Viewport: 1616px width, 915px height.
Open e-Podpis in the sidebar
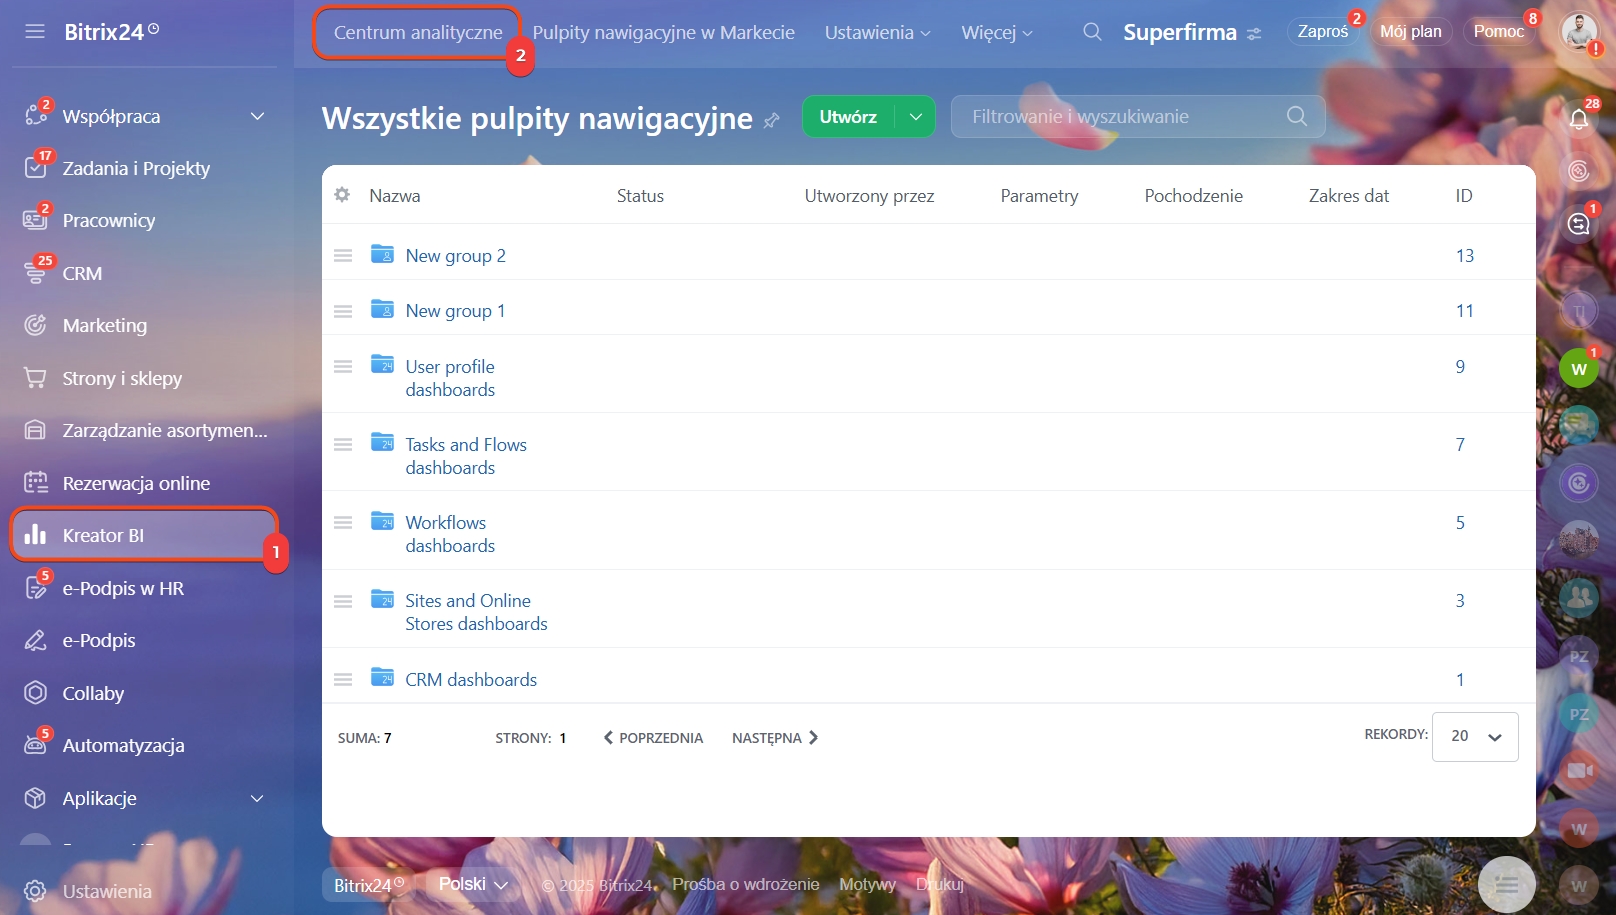(99, 640)
